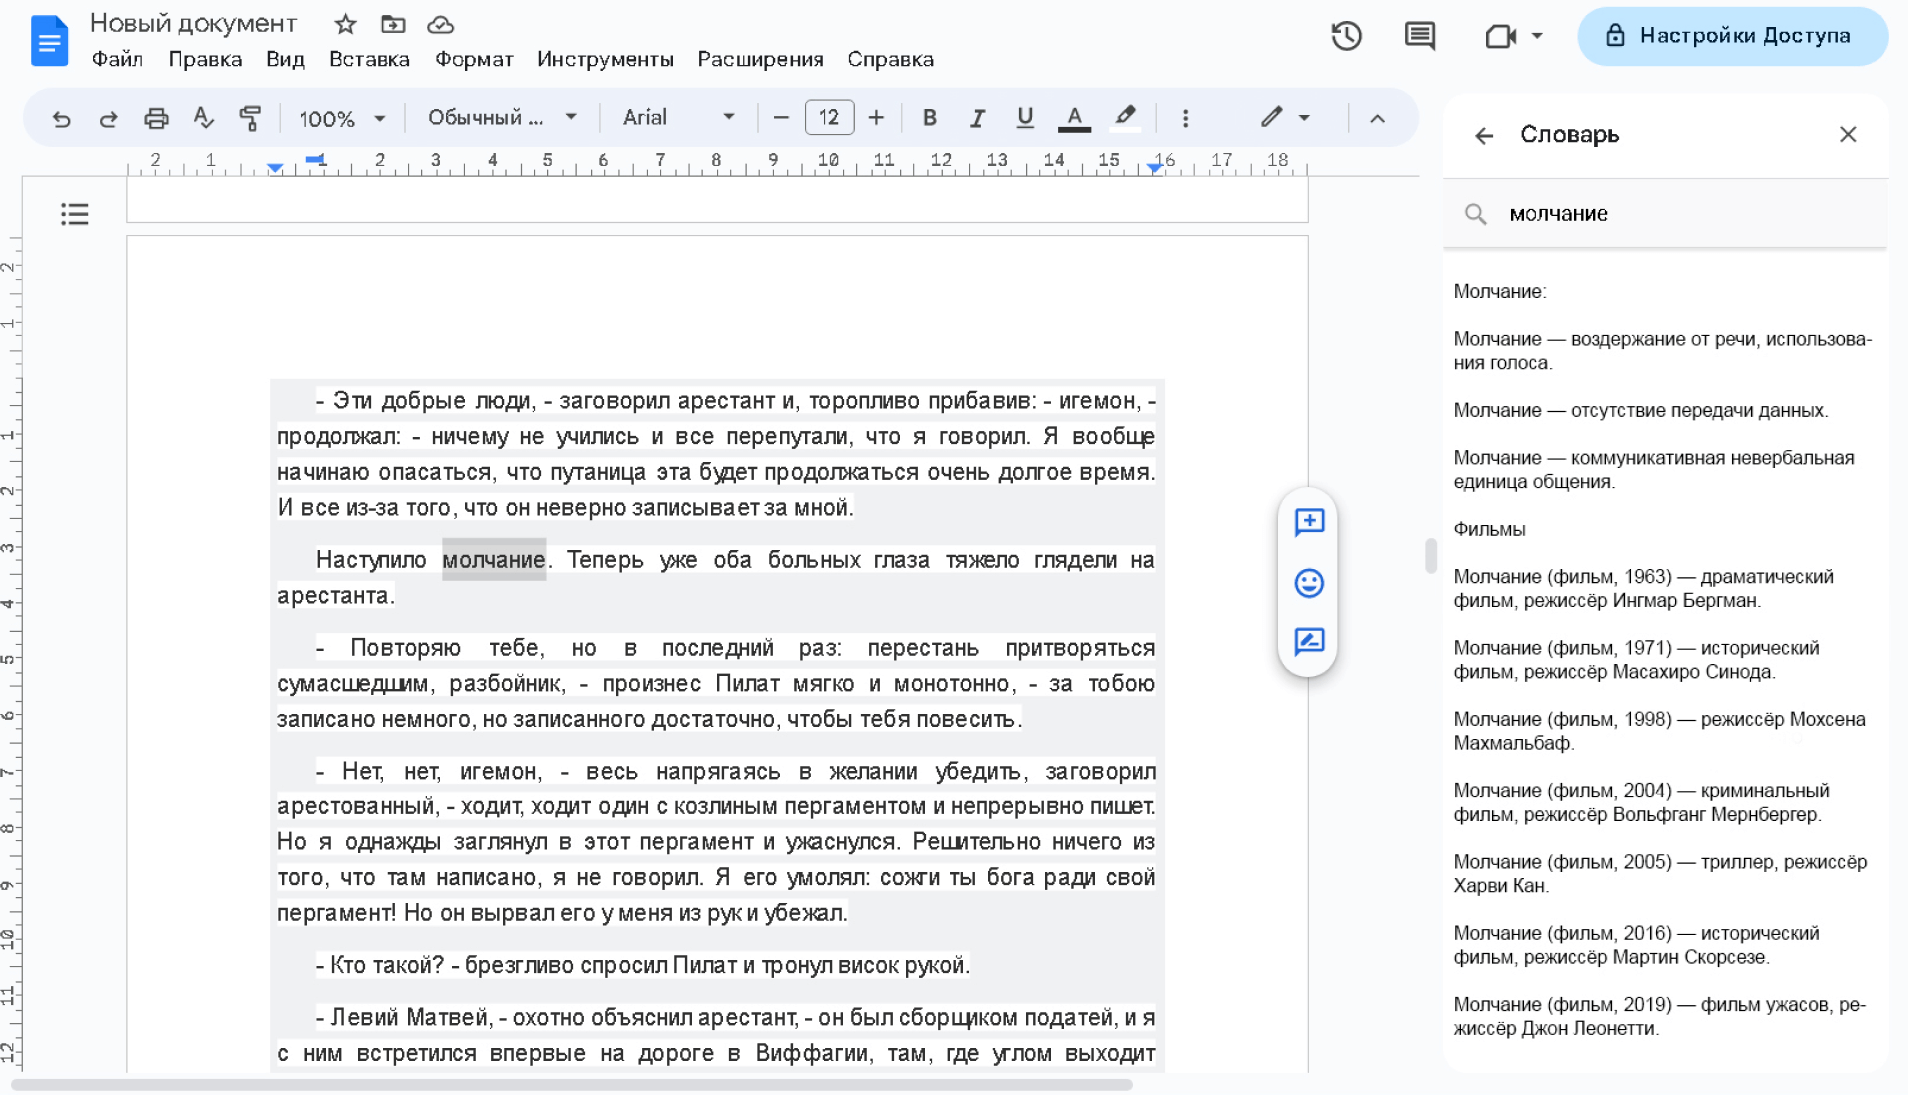Show document outline icon
This screenshot has width=1908, height=1095.
(75, 214)
